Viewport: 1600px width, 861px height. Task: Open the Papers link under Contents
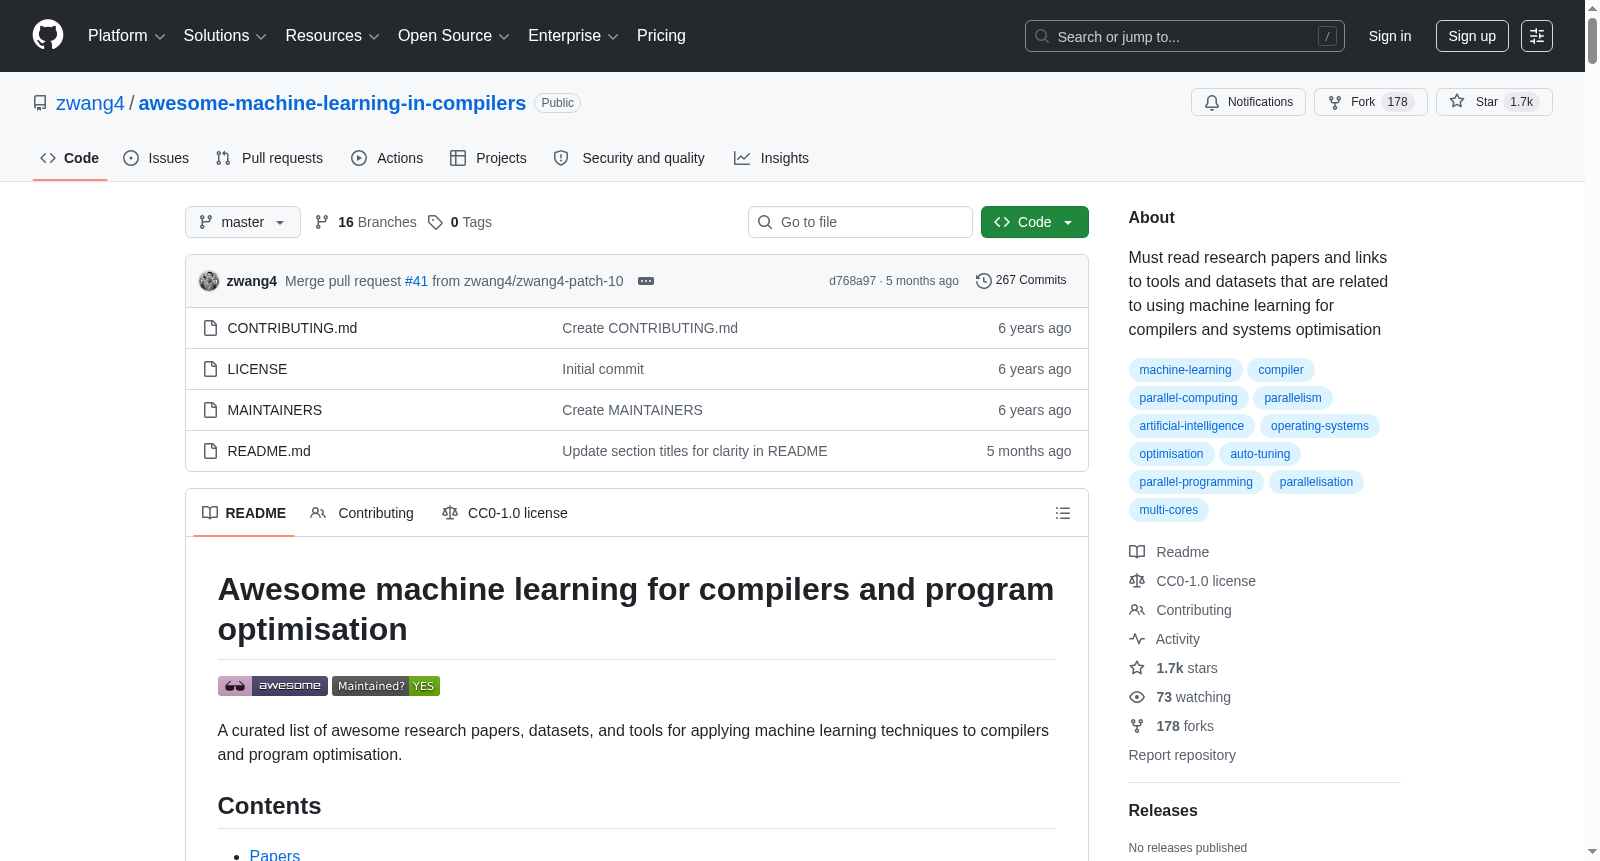[275, 855]
